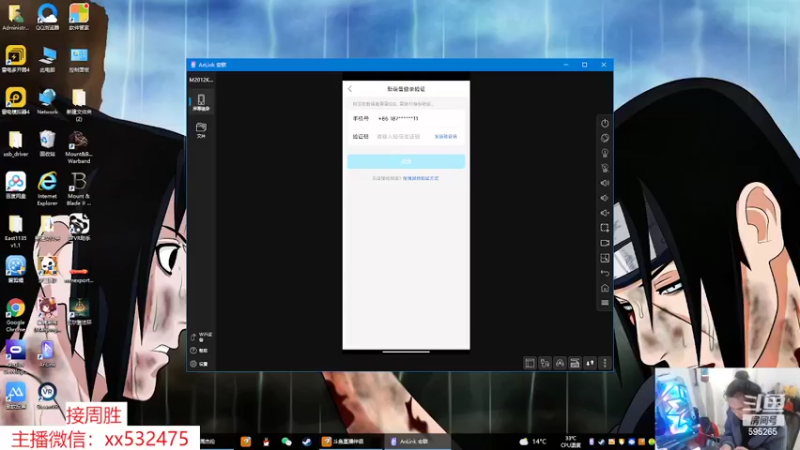Click the fullscreen layout icon in bottom toolbar

point(530,363)
